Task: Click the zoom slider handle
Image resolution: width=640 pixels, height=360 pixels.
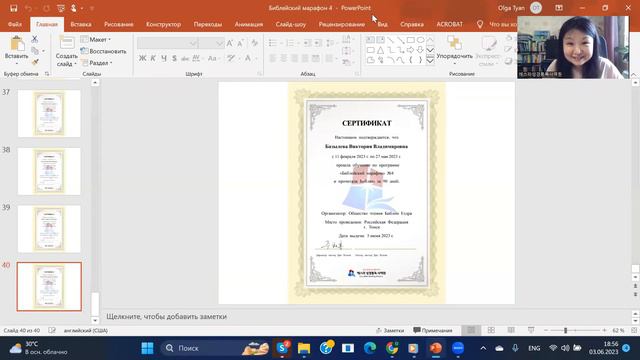Action: (565, 330)
